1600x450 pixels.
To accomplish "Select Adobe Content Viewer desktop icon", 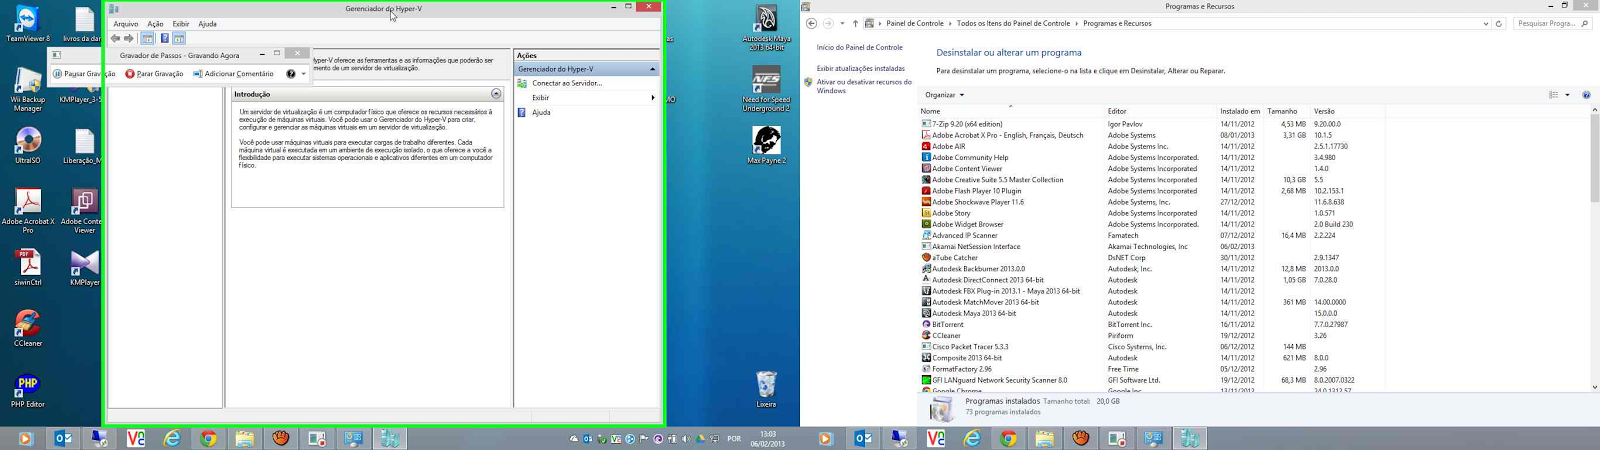I will click(x=84, y=211).
